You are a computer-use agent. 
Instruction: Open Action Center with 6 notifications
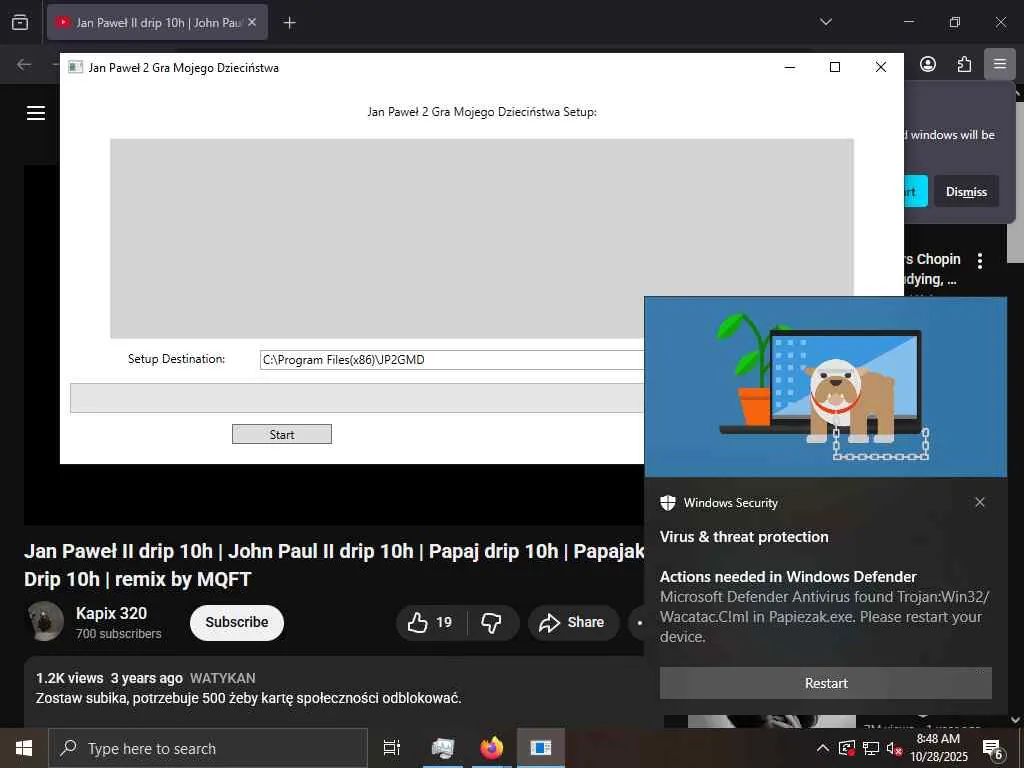tap(992, 748)
